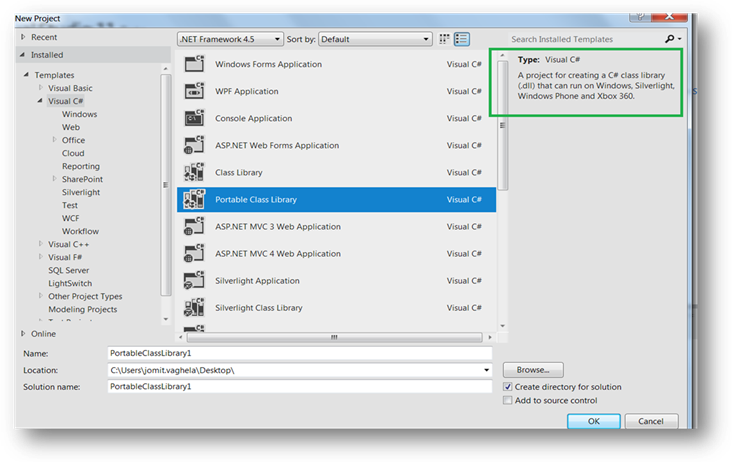
Task: Click the Console Application template icon
Action: [x=194, y=118]
